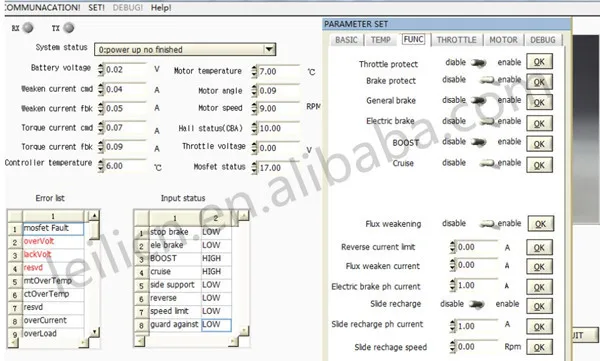Select the 'mosfet Fault' error row
The image size is (600, 361).
[53, 229]
